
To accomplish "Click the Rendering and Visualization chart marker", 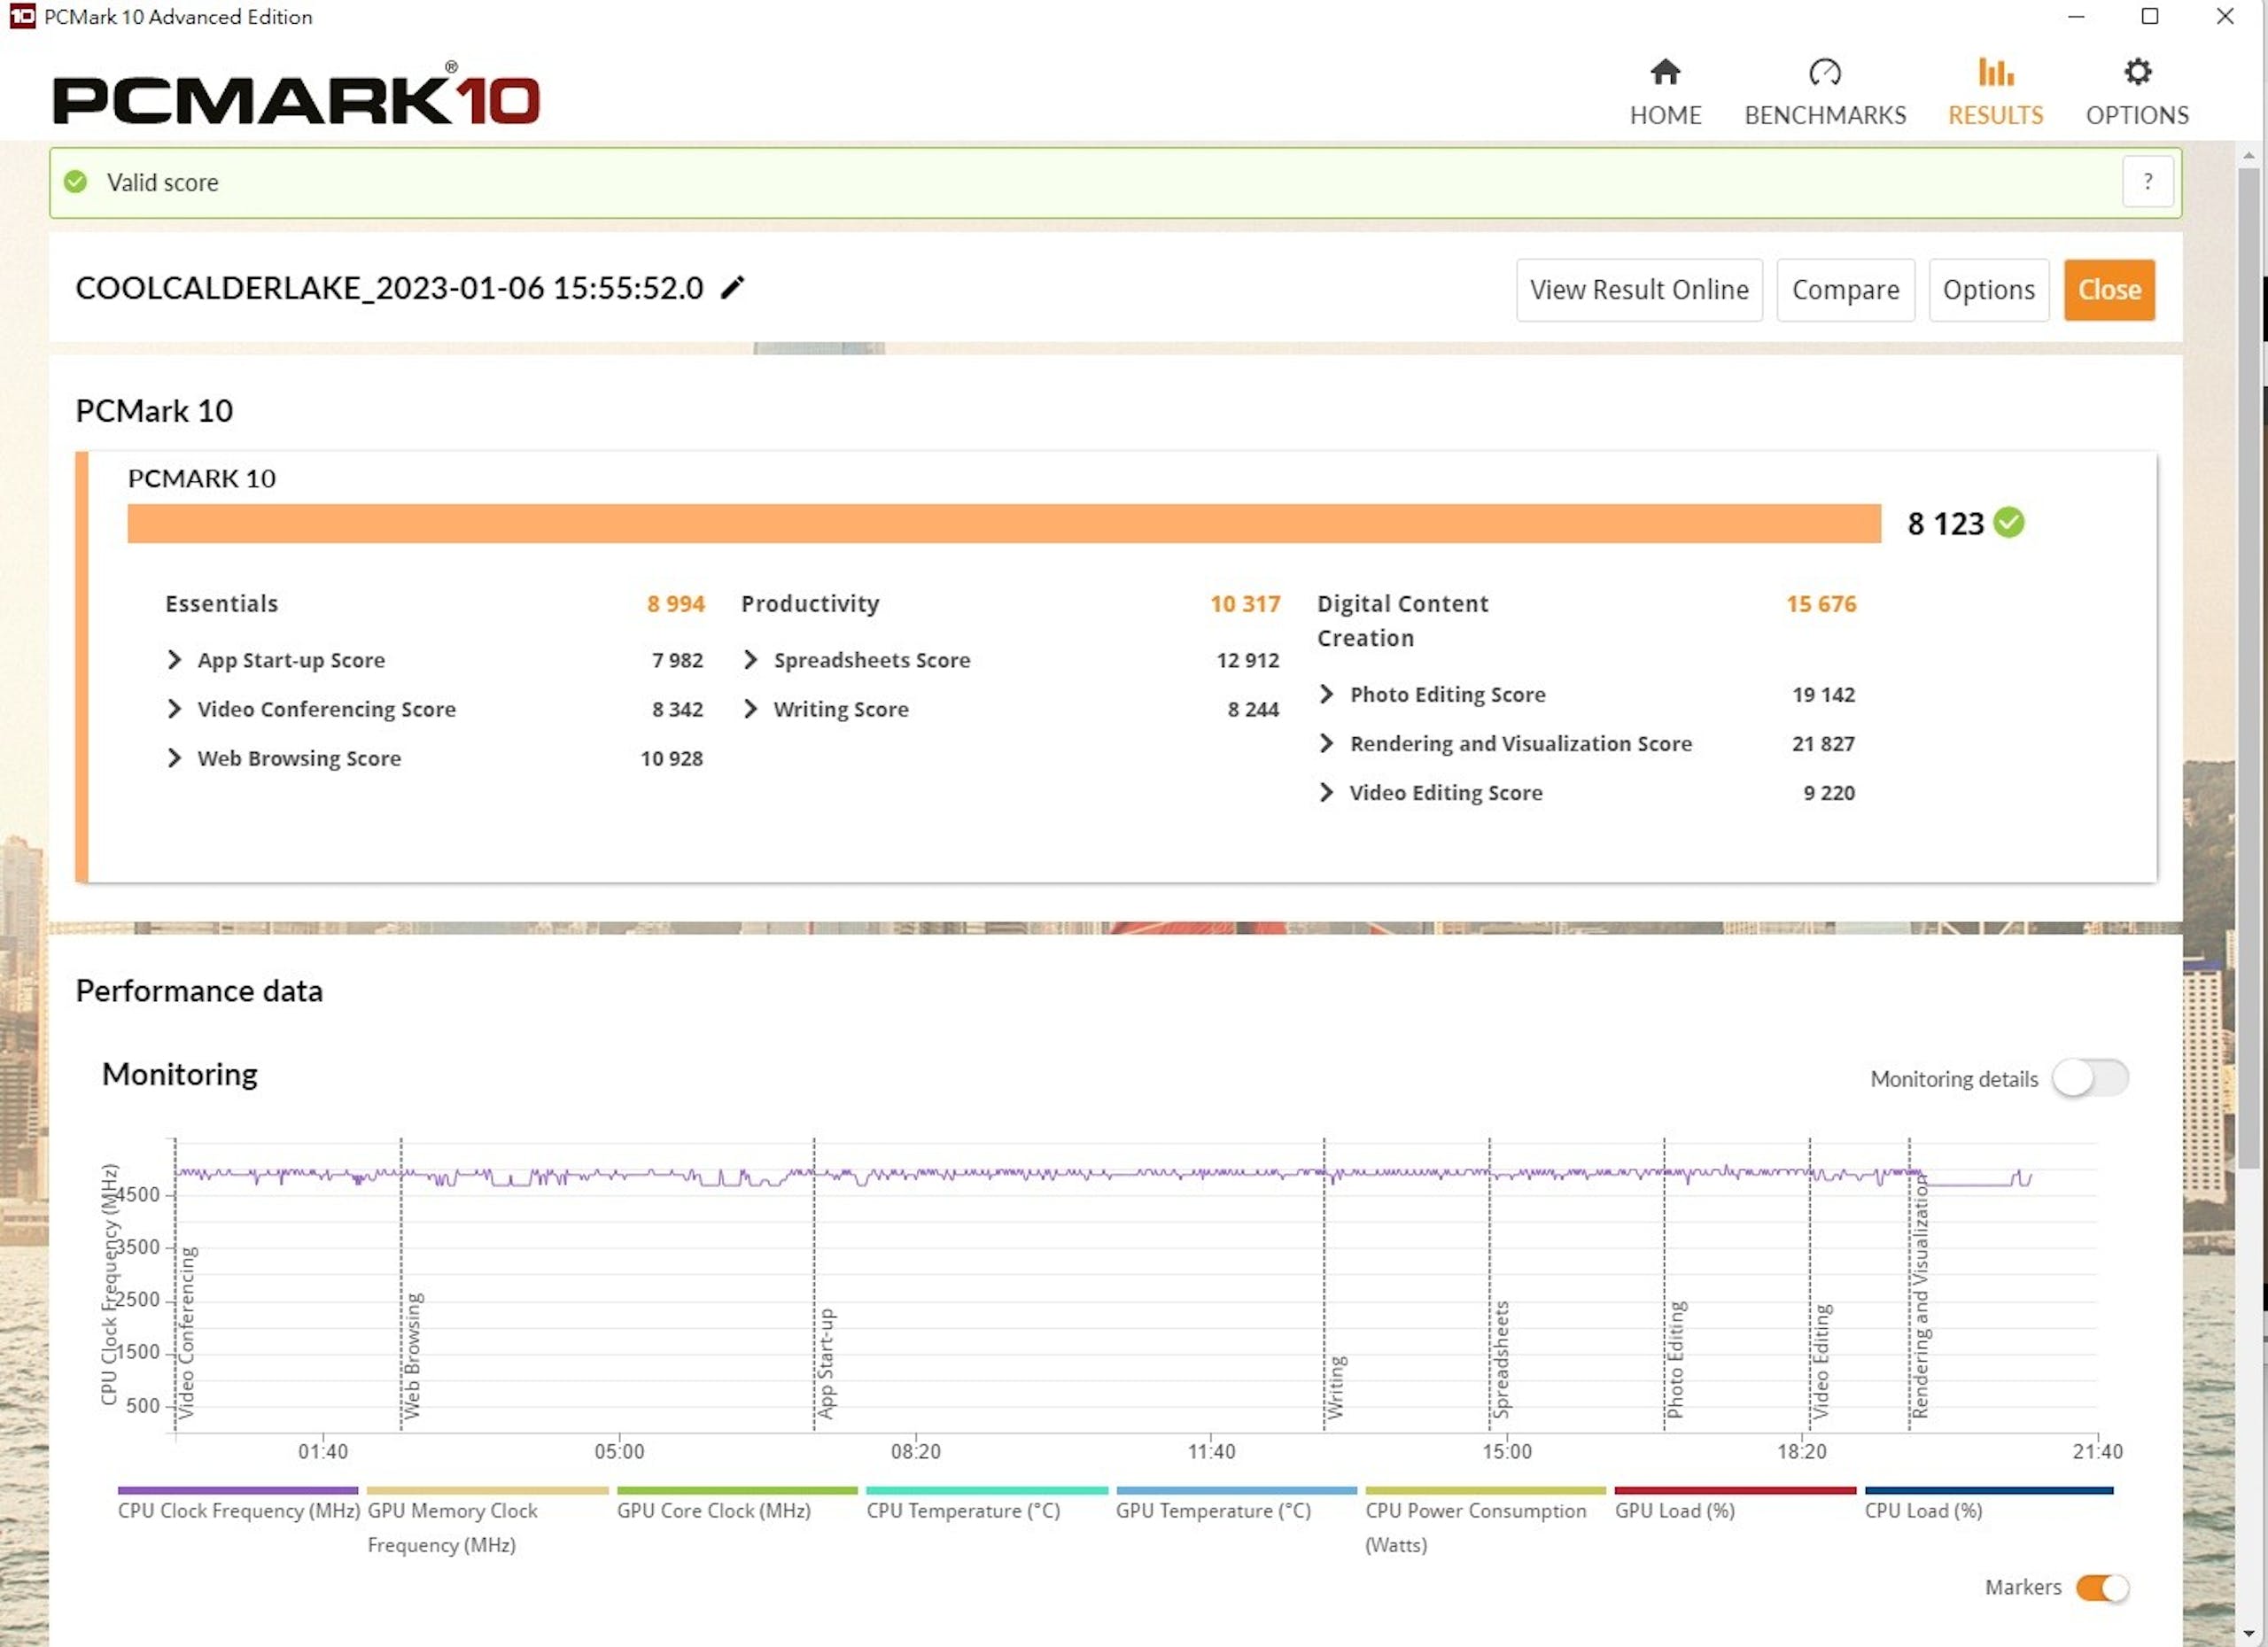I will pos(1920,1297).
